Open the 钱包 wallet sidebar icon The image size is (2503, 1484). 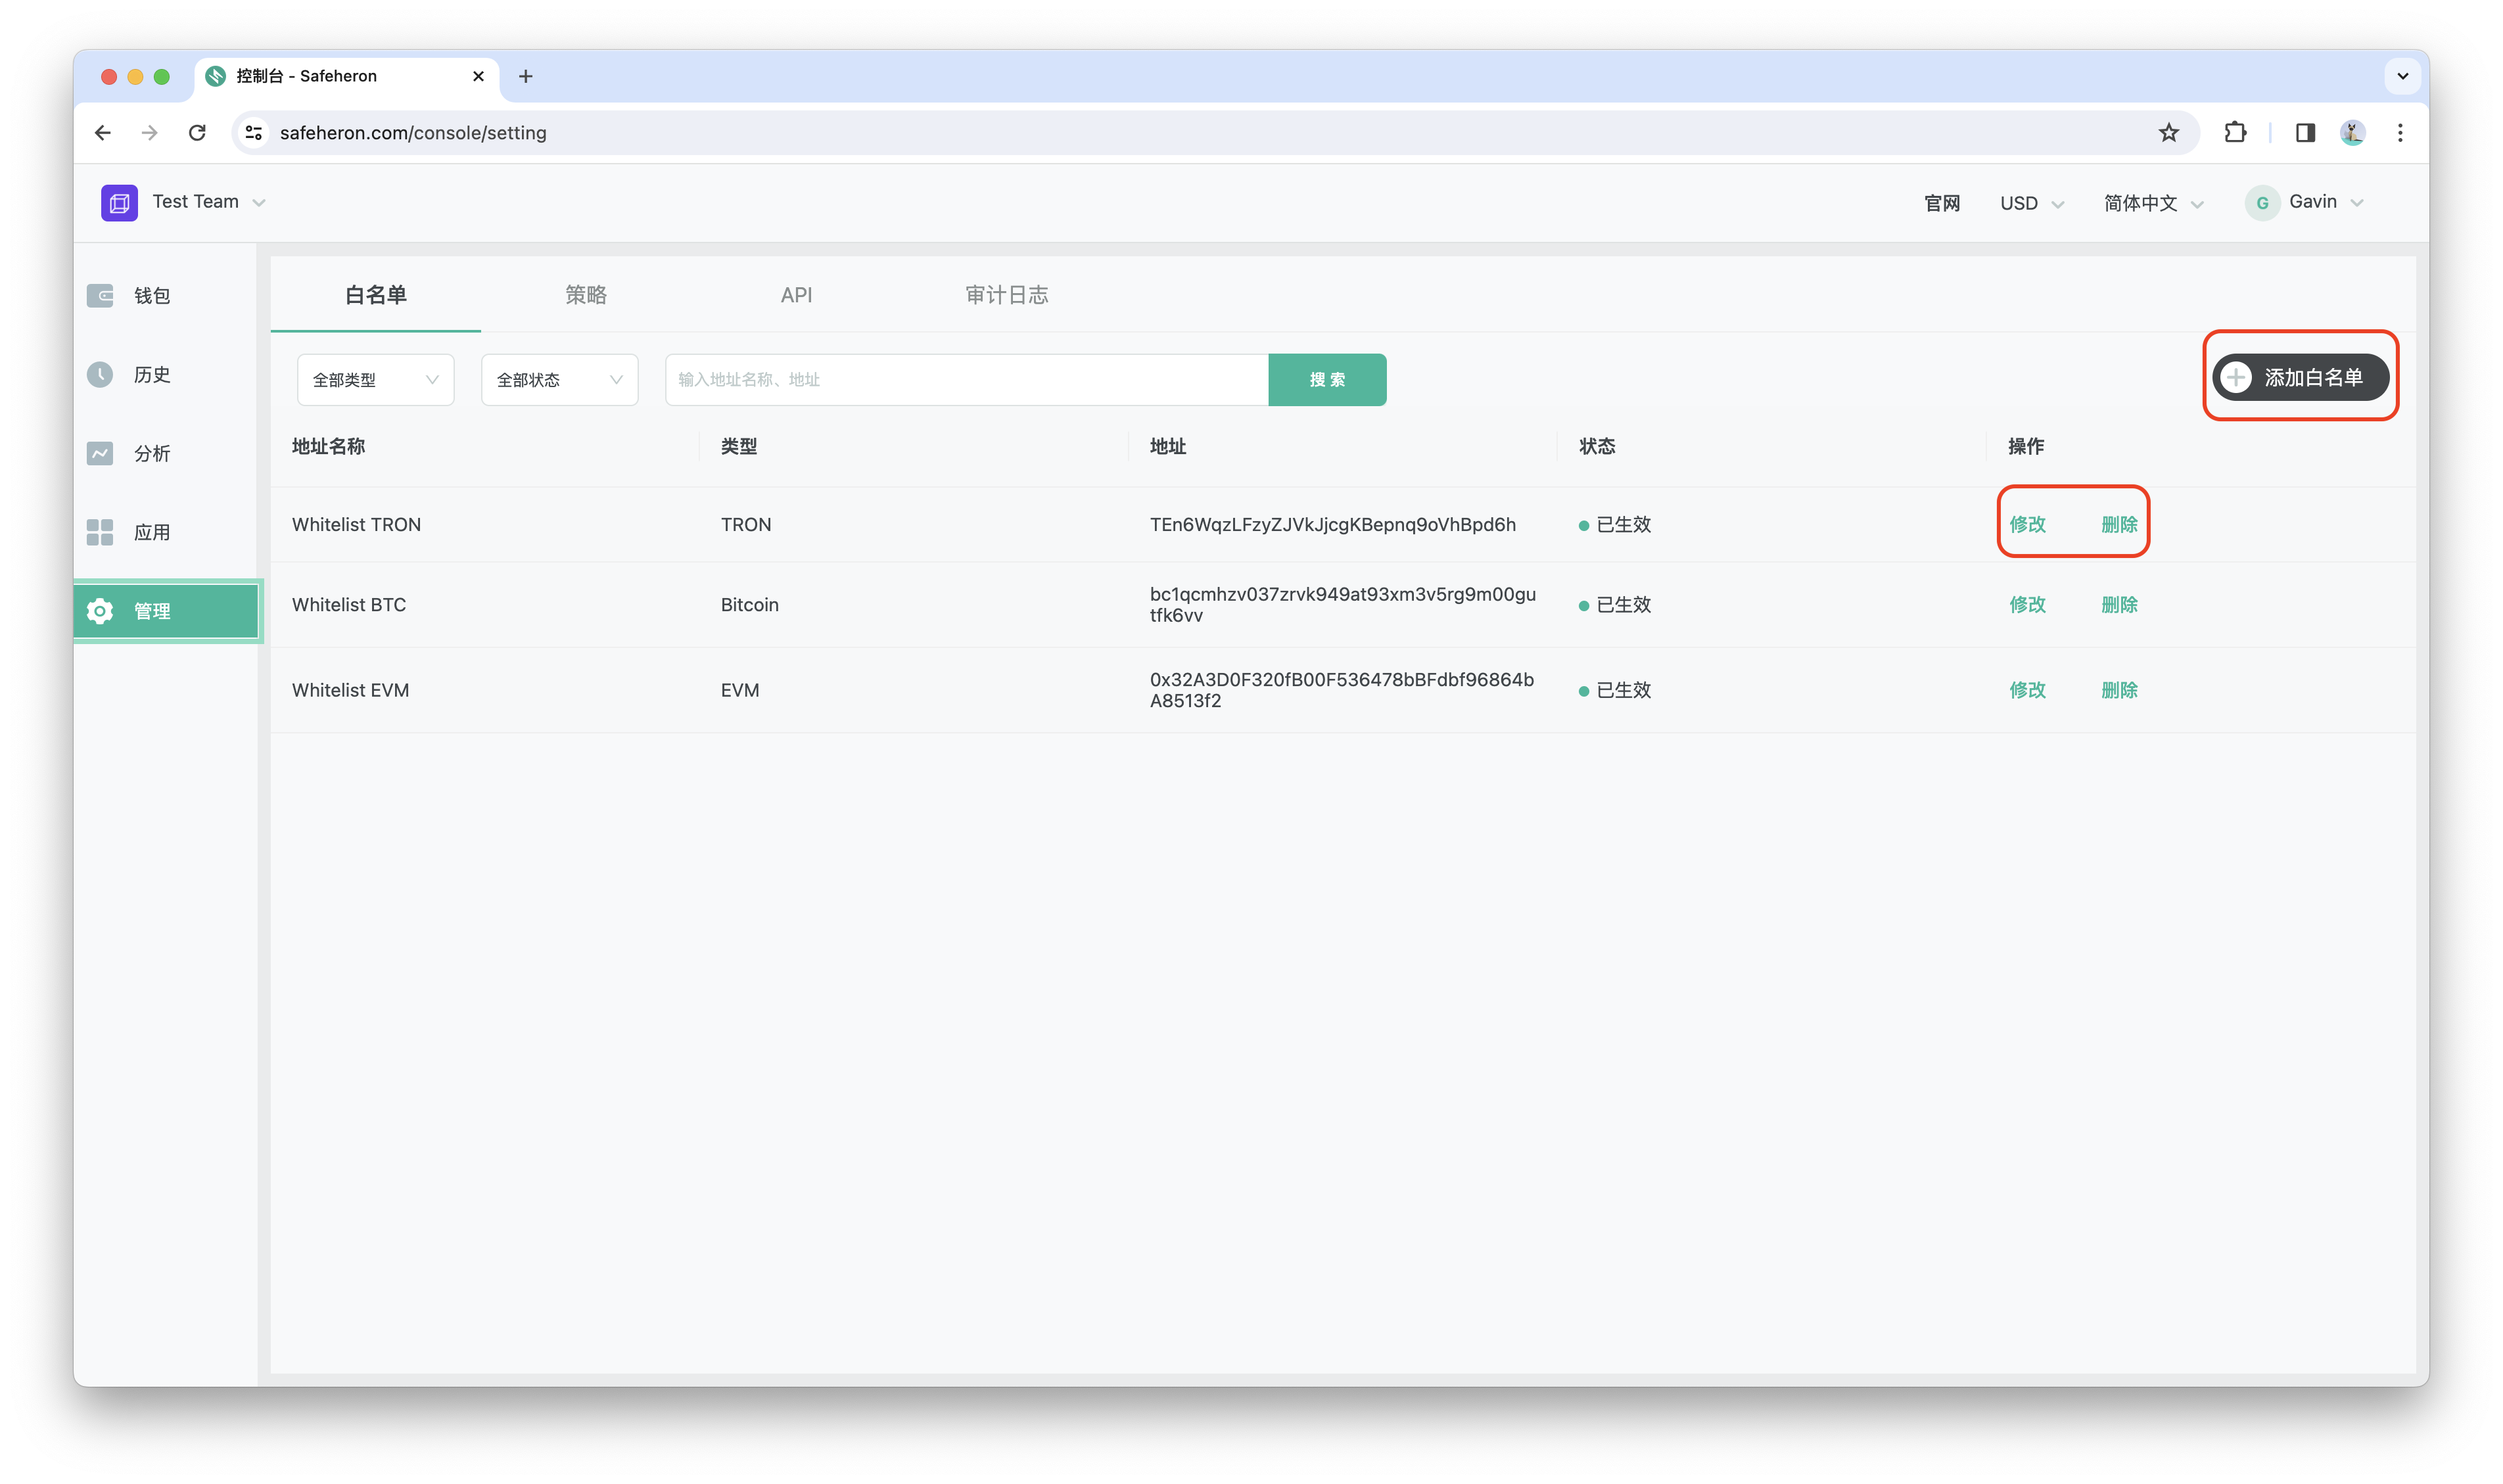[100, 295]
